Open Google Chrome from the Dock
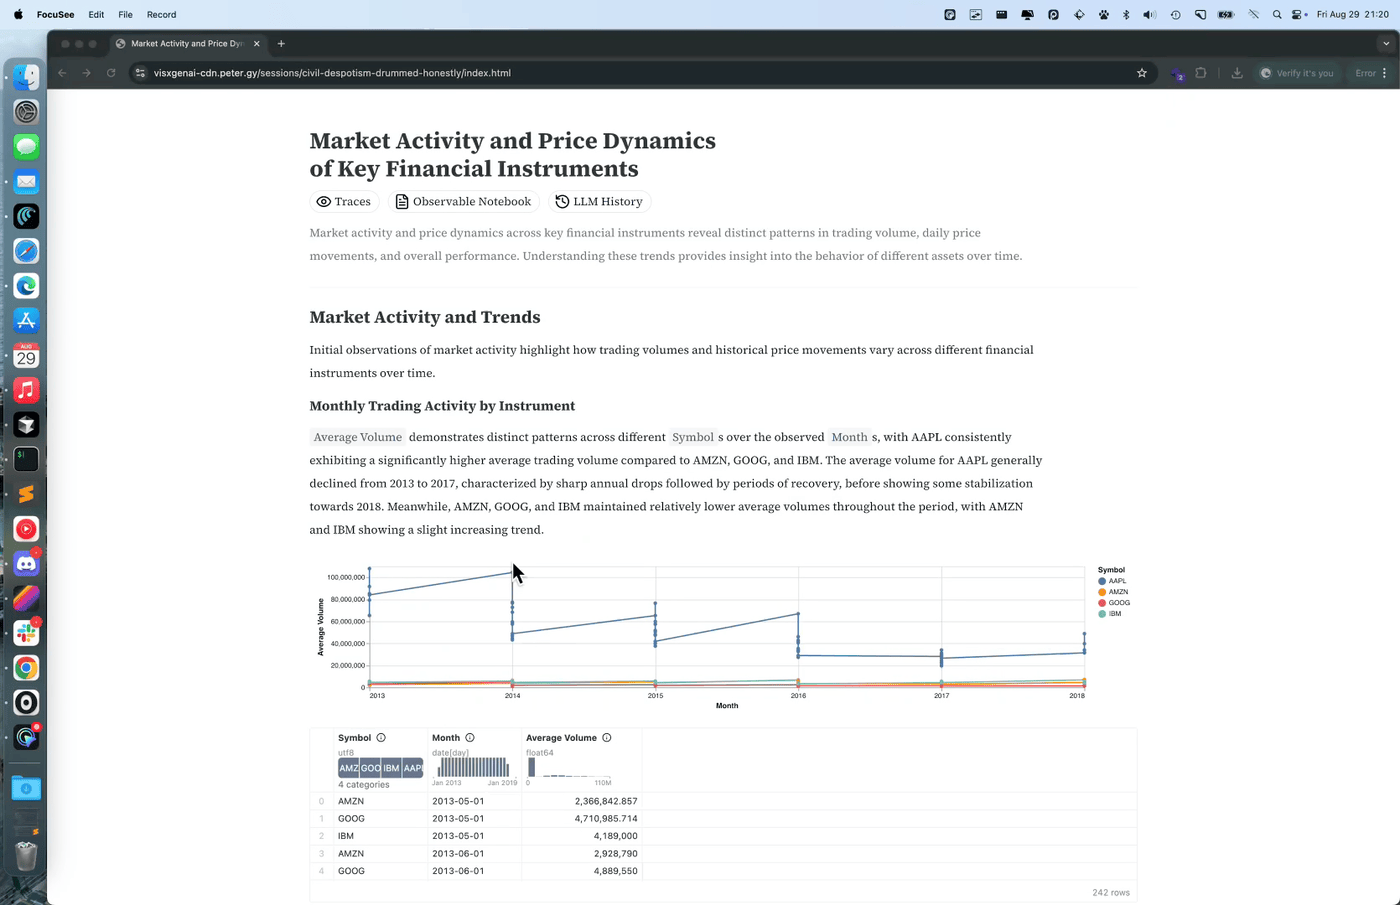1400x905 pixels. point(27,668)
